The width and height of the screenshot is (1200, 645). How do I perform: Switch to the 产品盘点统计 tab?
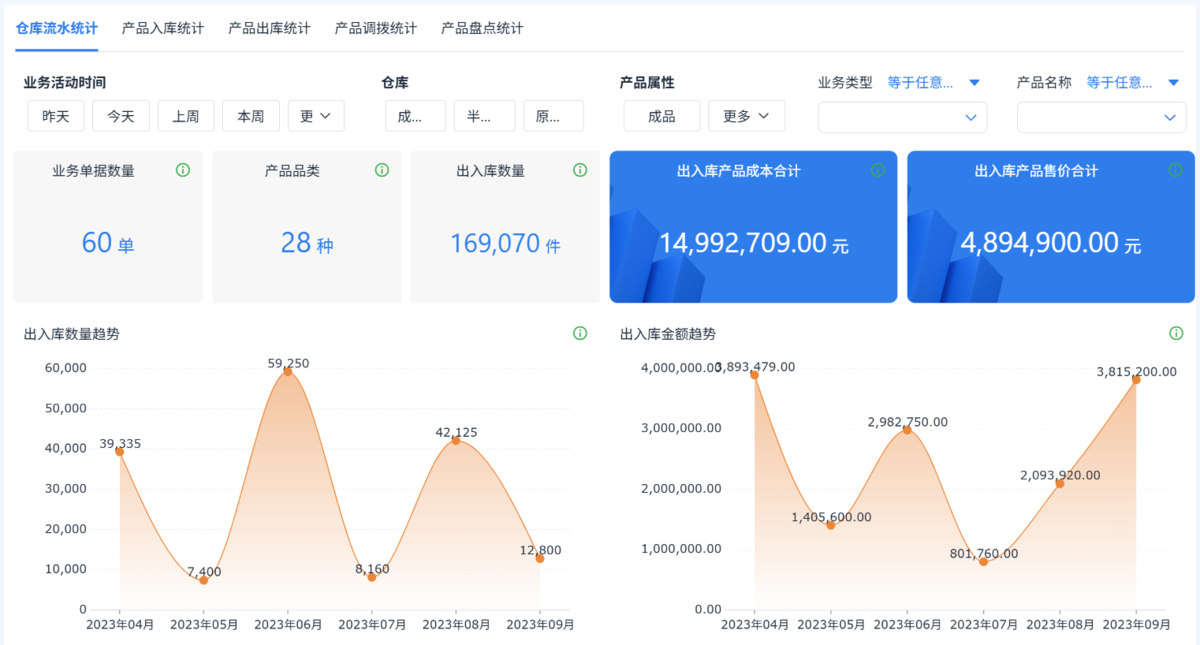click(482, 28)
